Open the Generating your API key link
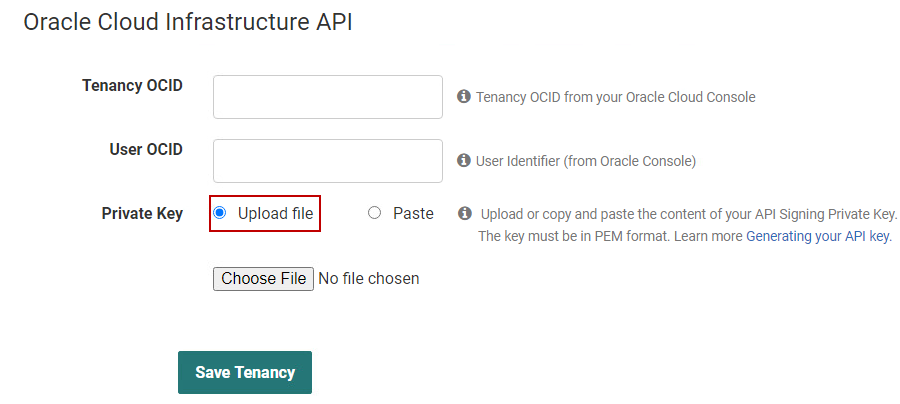Screen dimensions: 900x404 click(x=819, y=236)
